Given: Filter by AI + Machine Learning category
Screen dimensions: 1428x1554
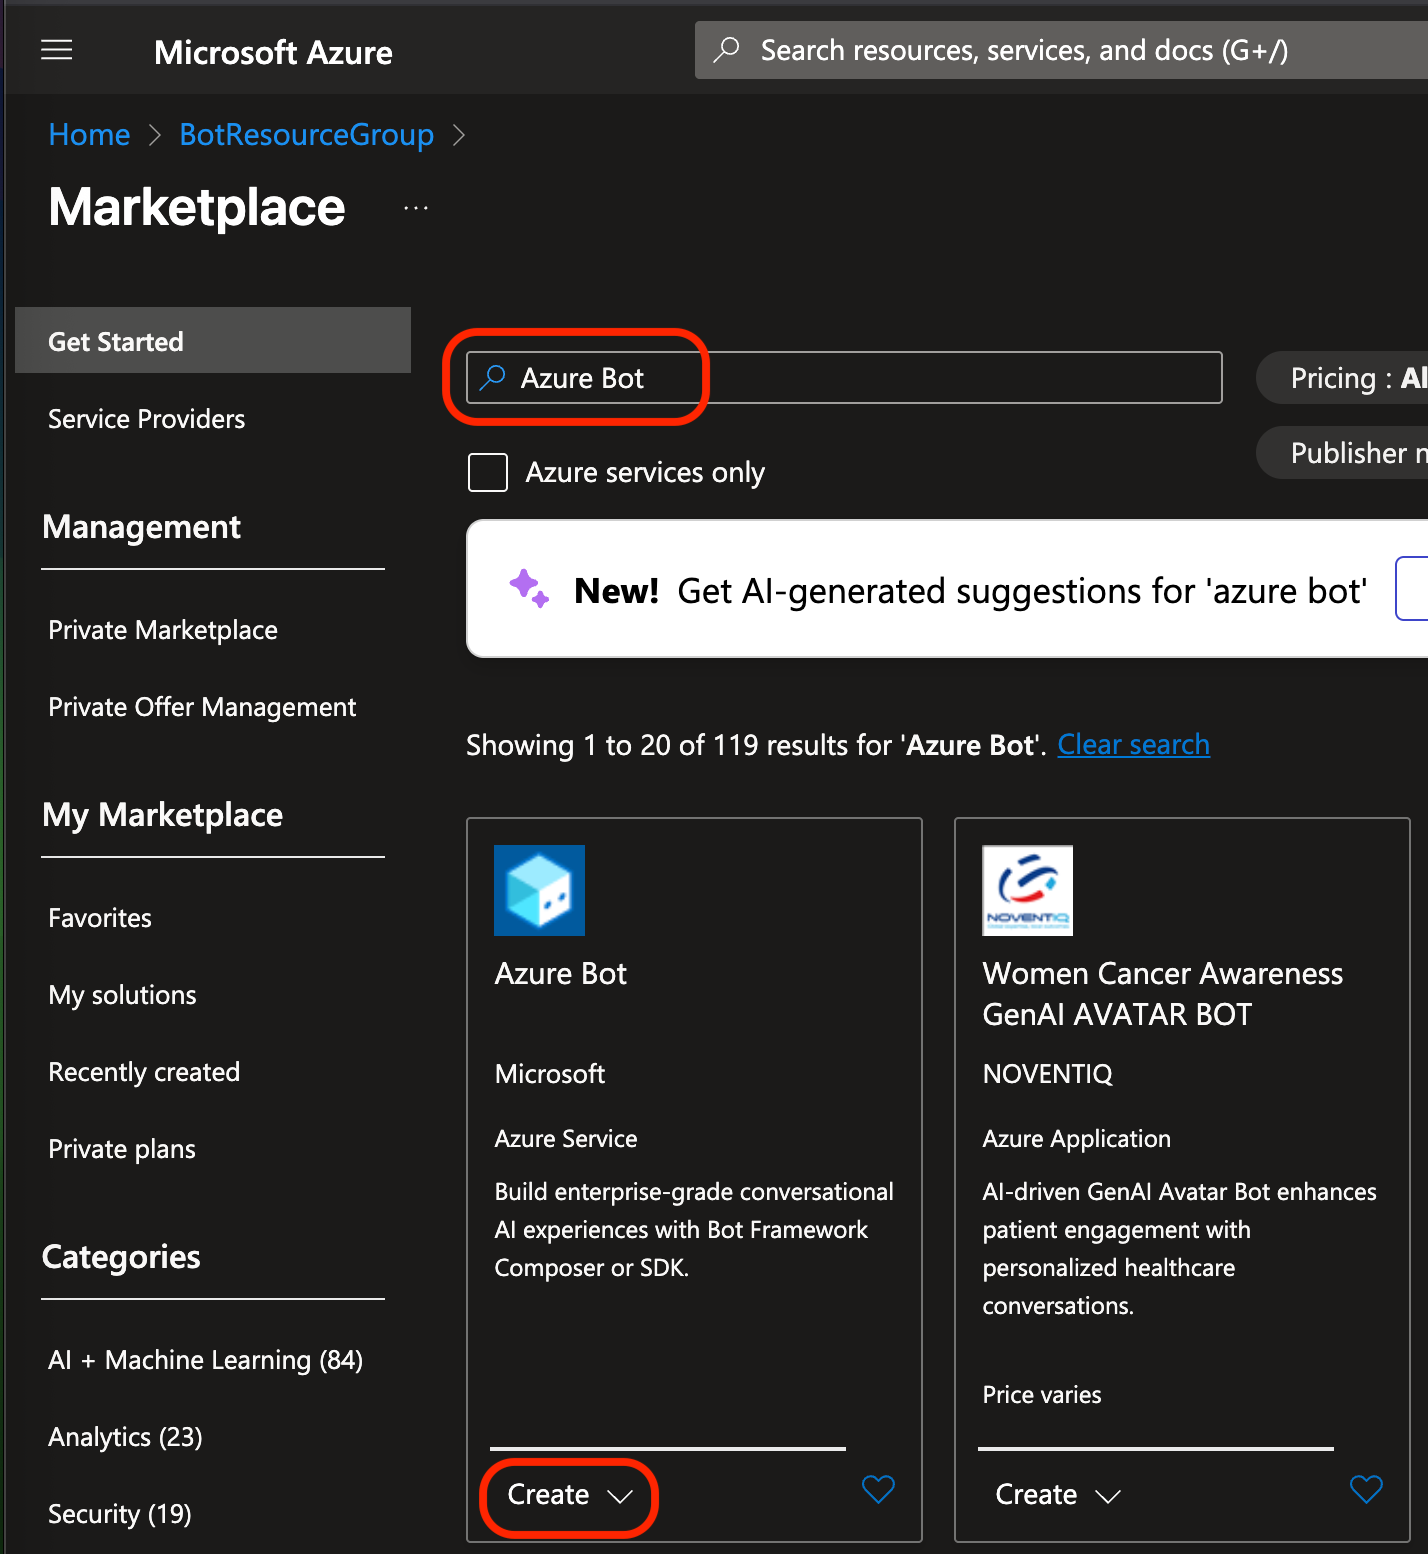Looking at the screenshot, I should tap(206, 1360).
